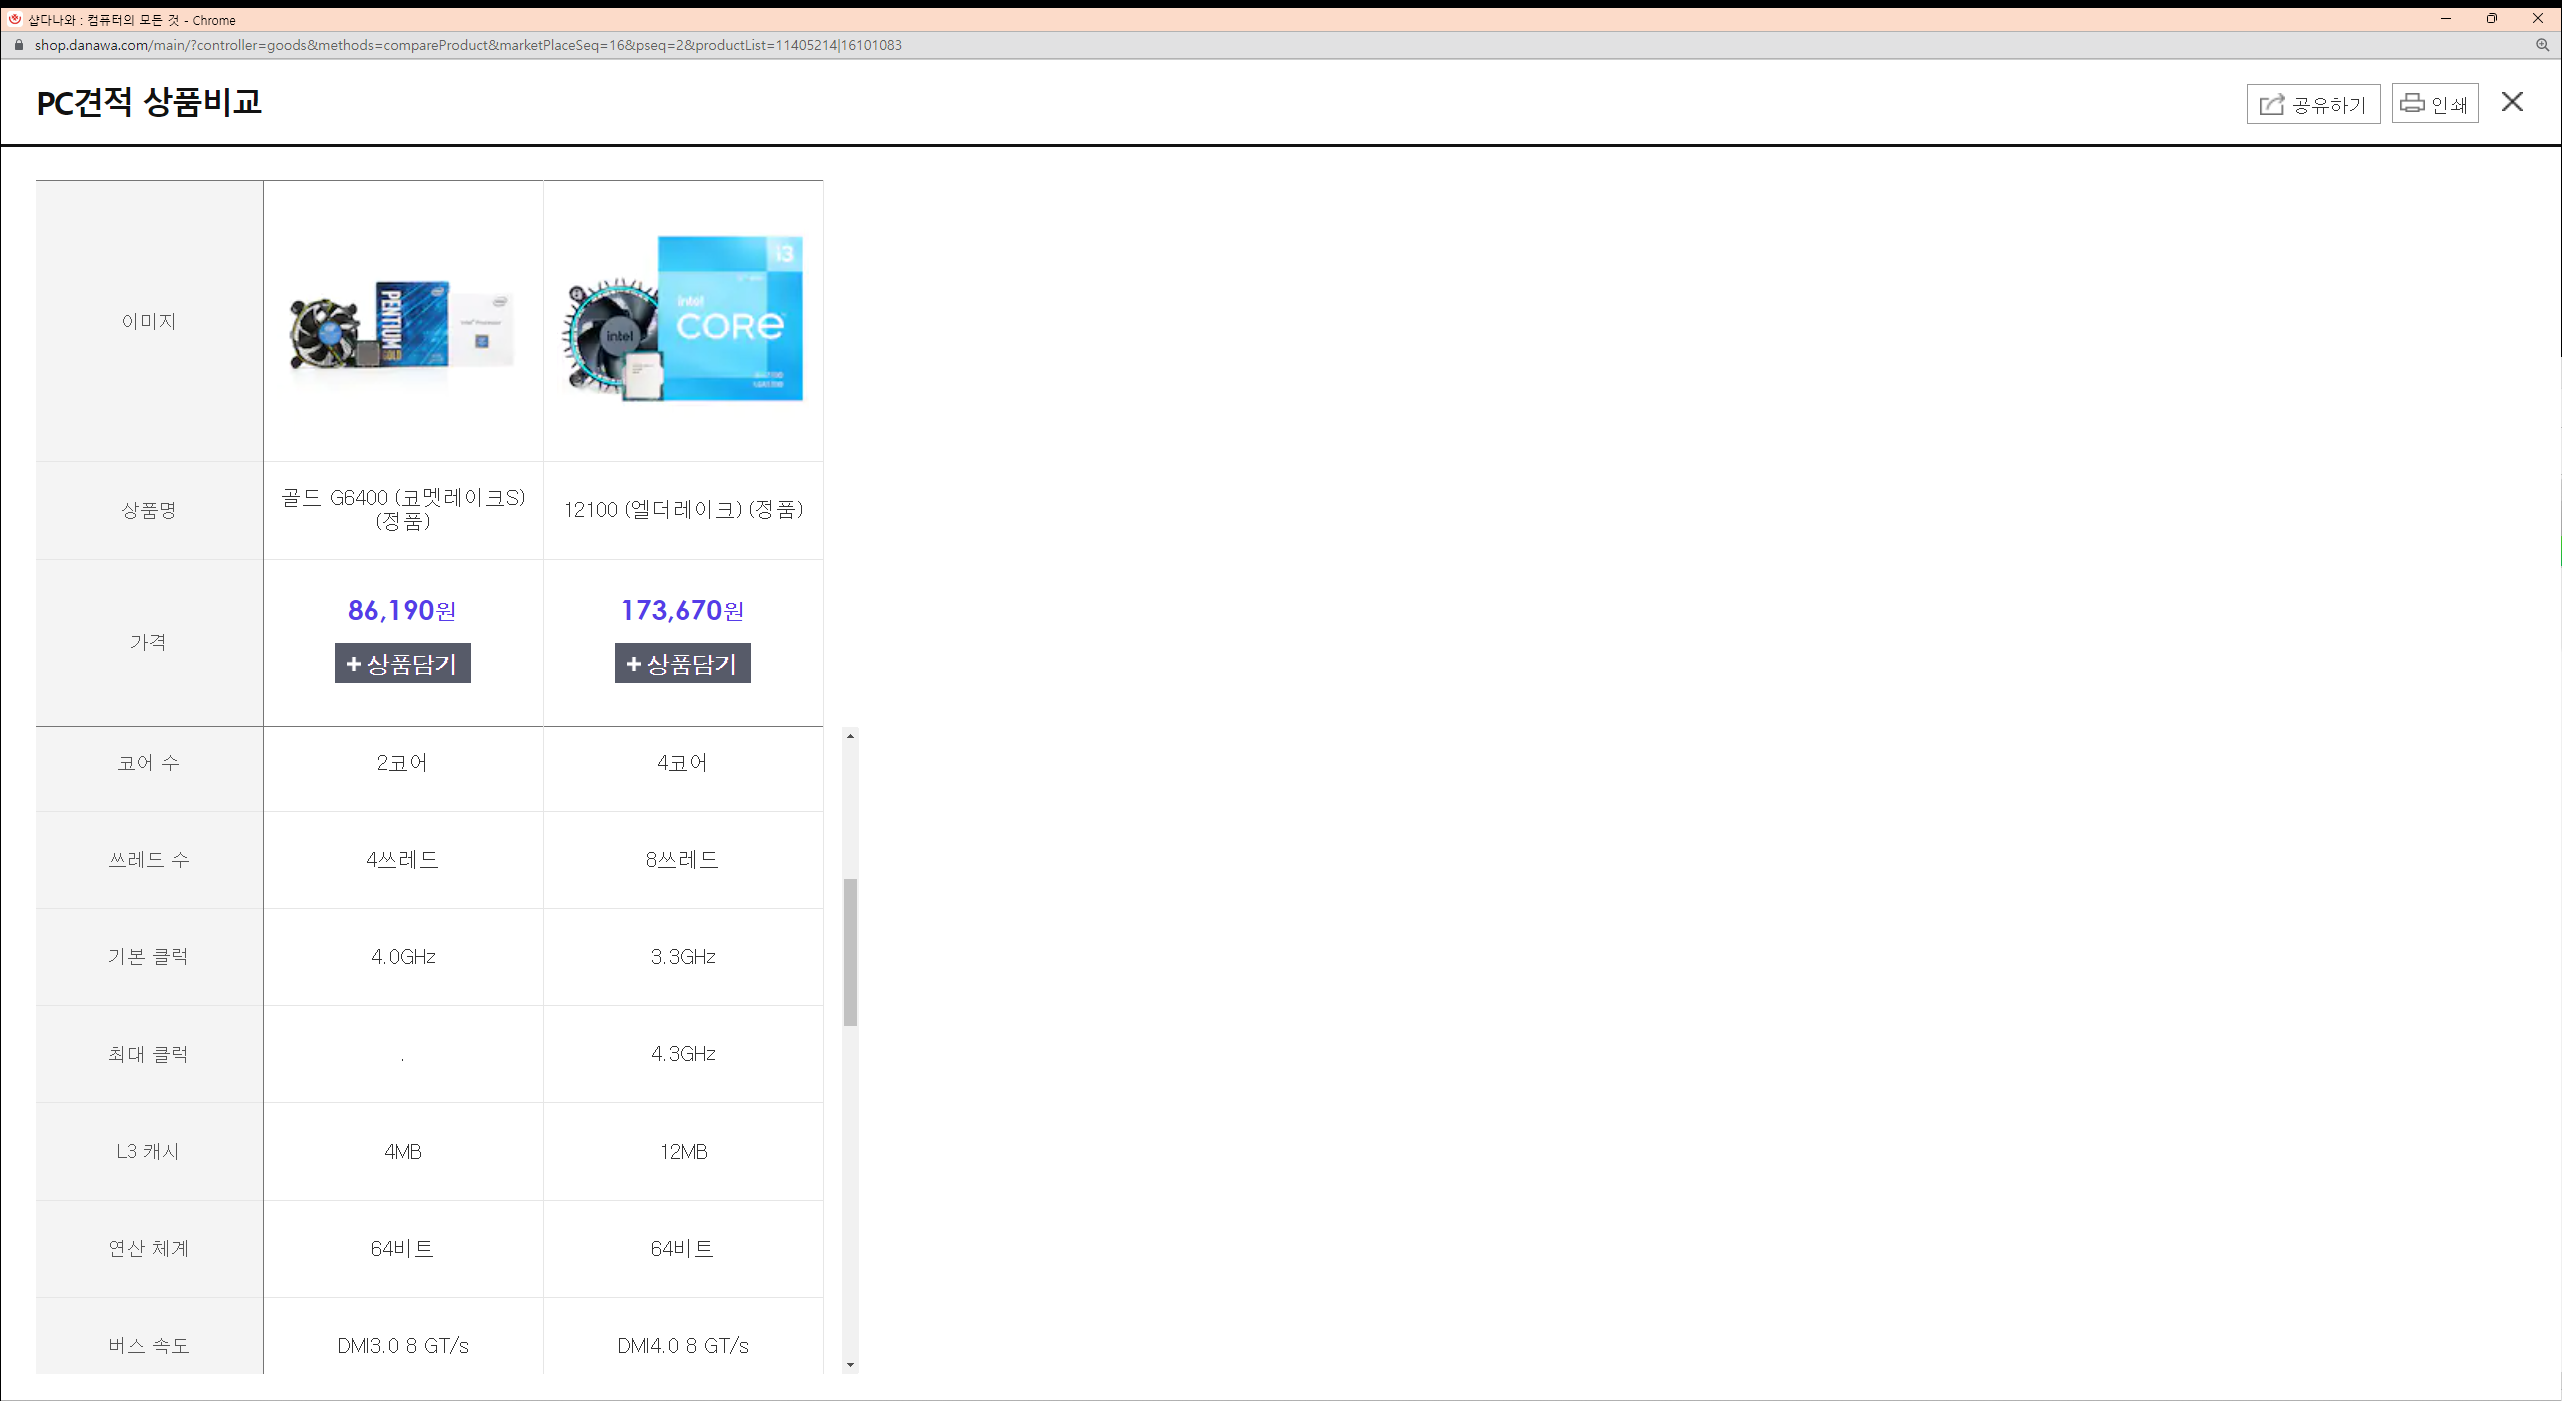The image size is (2562, 1401).
Task: Click the shop.danawa.com URL in the address bar
Action: 468,45
